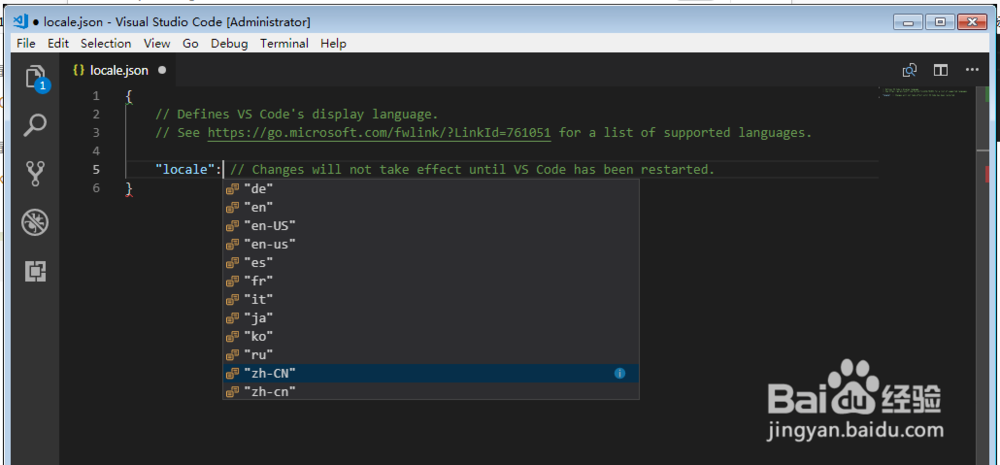Click the "locale" key on line 5
The image size is (1000, 465).
click(x=185, y=170)
